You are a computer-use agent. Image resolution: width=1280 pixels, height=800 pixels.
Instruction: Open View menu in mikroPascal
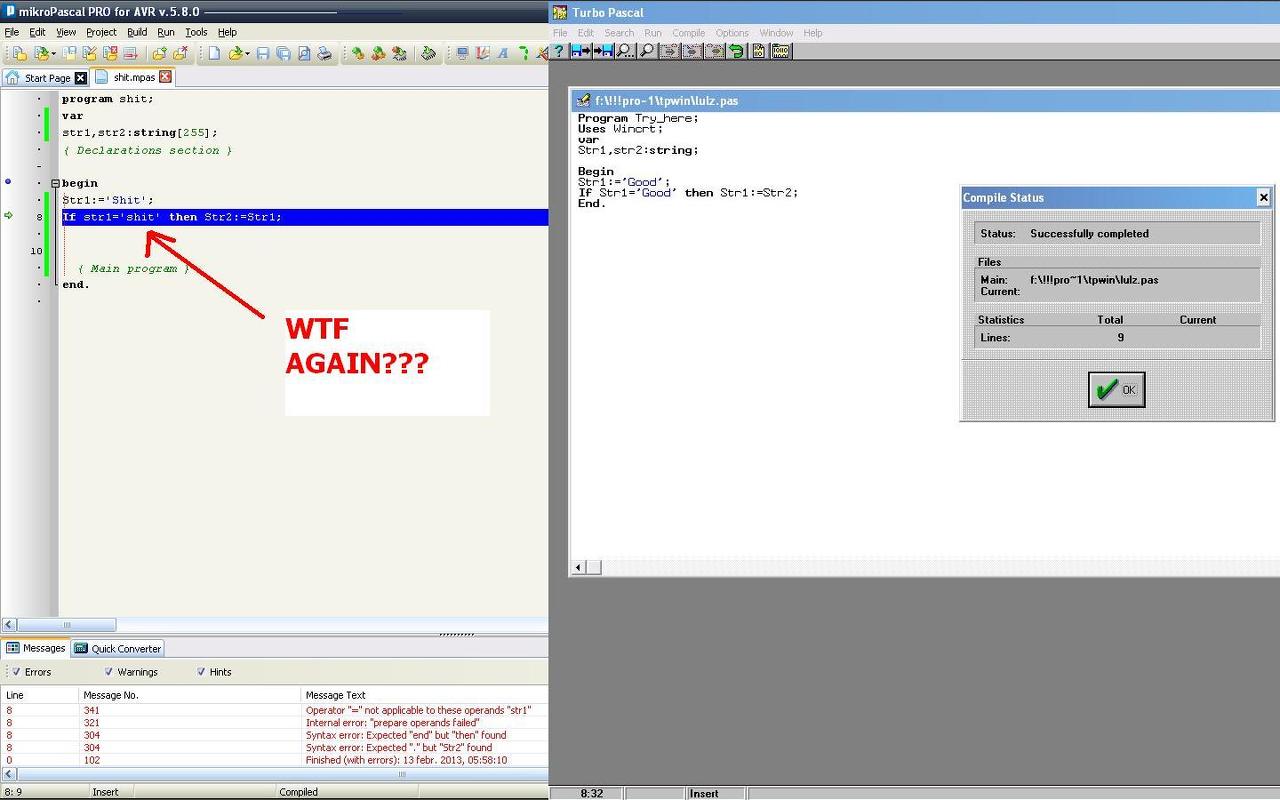pos(66,32)
